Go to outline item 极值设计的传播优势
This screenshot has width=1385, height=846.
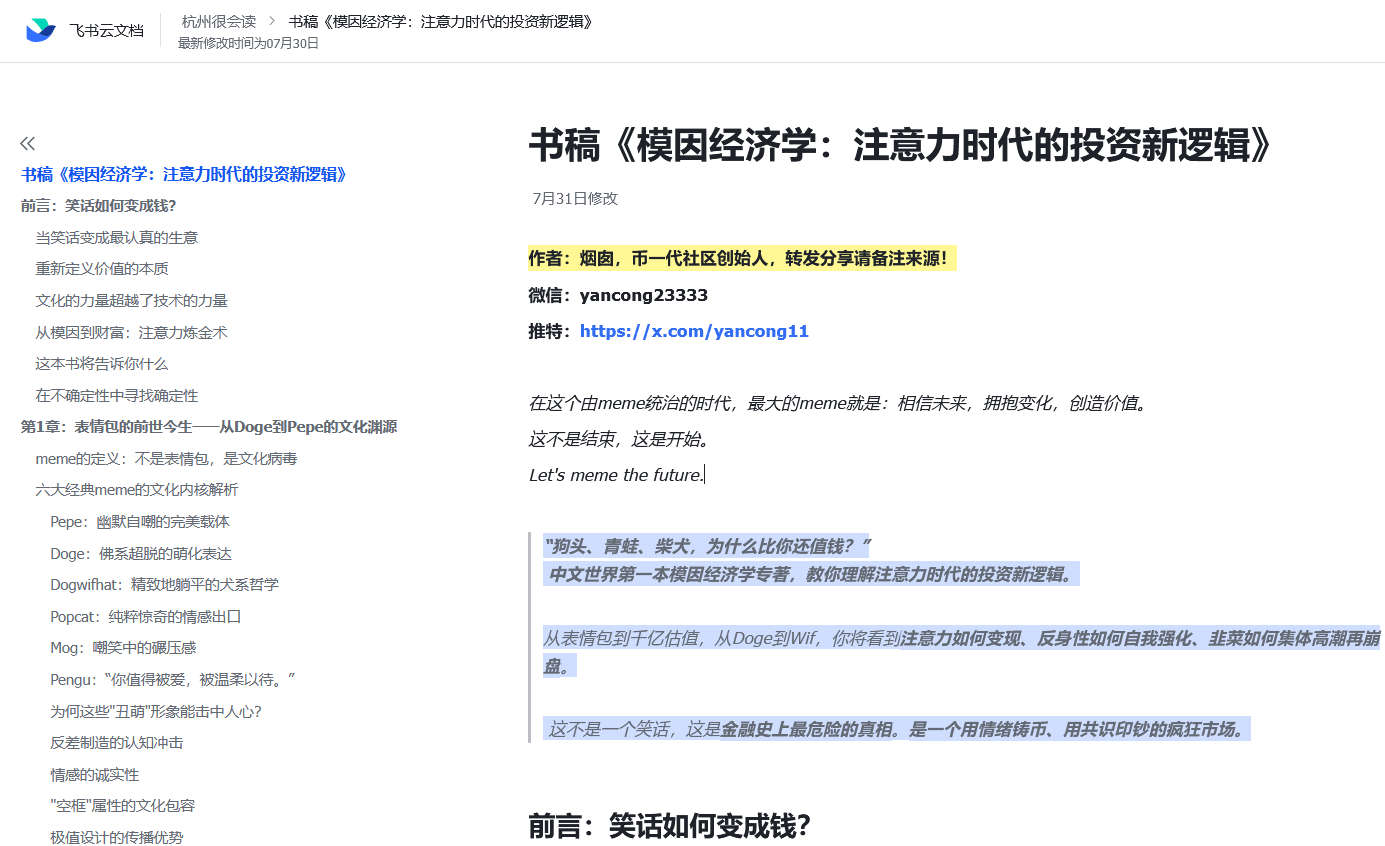click(x=117, y=838)
